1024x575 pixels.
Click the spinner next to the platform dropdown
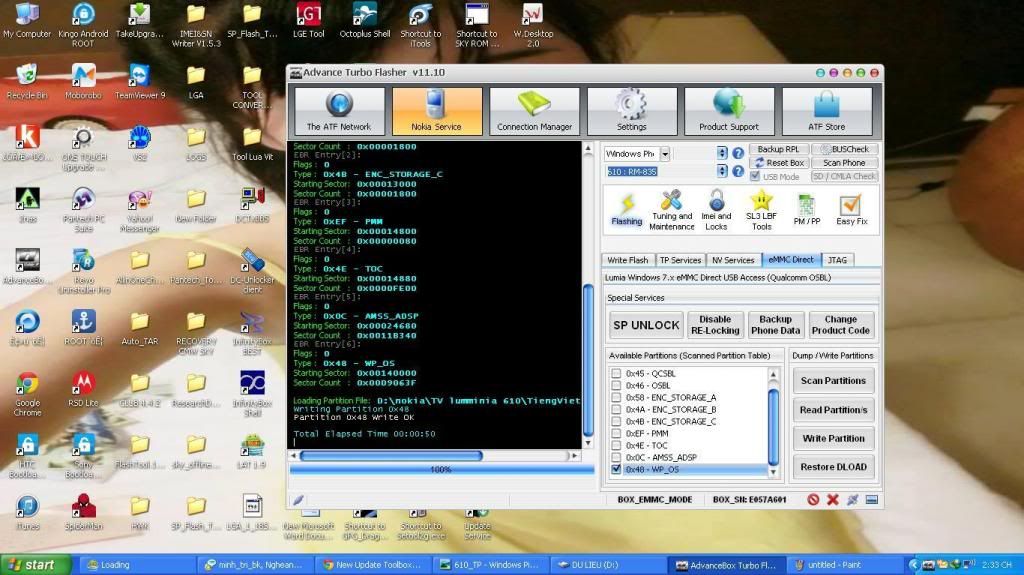(x=722, y=153)
